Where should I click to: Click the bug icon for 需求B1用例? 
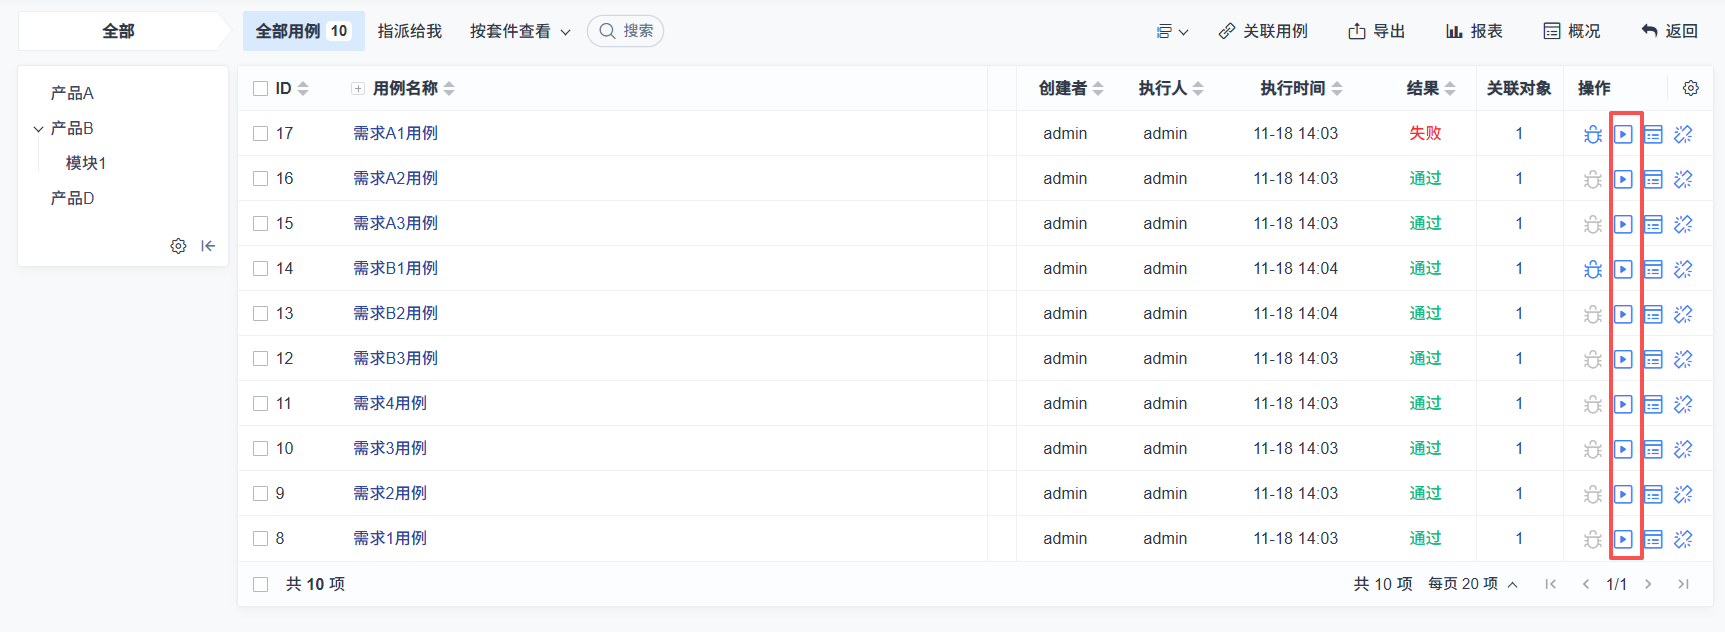pyautogui.click(x=1593, y=269)
